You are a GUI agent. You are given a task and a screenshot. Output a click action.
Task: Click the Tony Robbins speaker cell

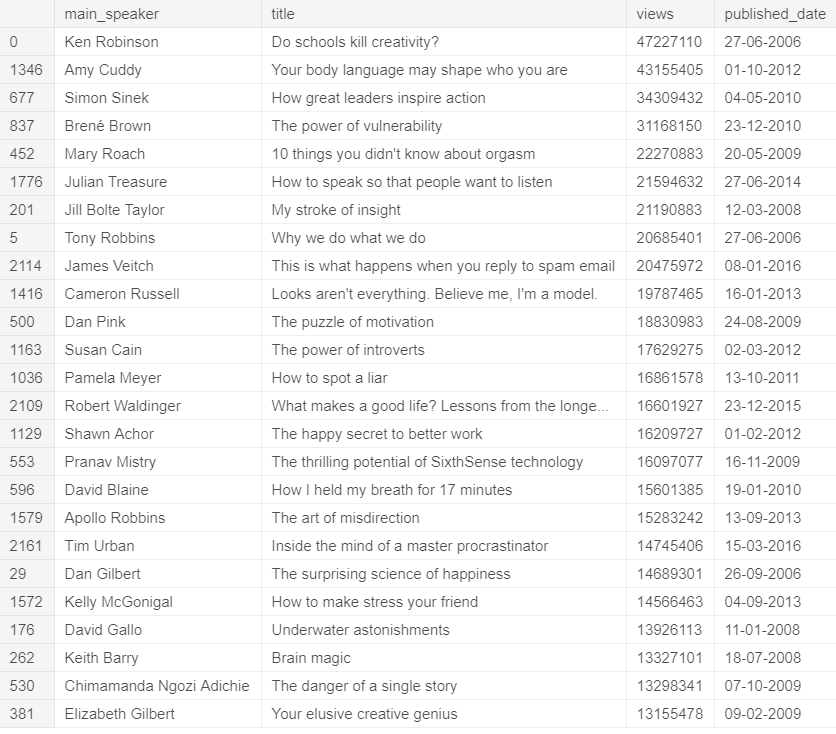click(110, 238)
